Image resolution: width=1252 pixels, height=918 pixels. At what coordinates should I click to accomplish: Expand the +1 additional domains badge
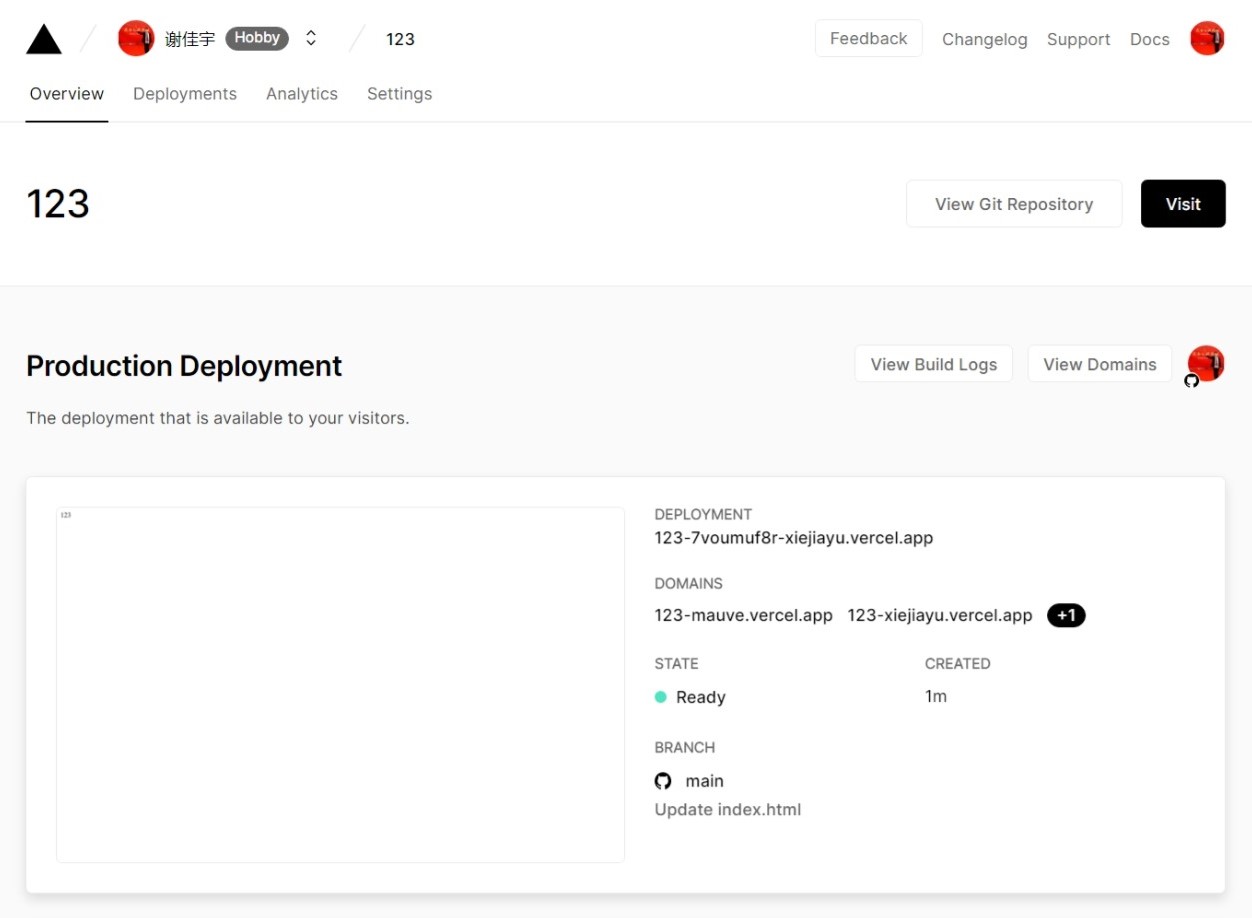click(1066, 615)
